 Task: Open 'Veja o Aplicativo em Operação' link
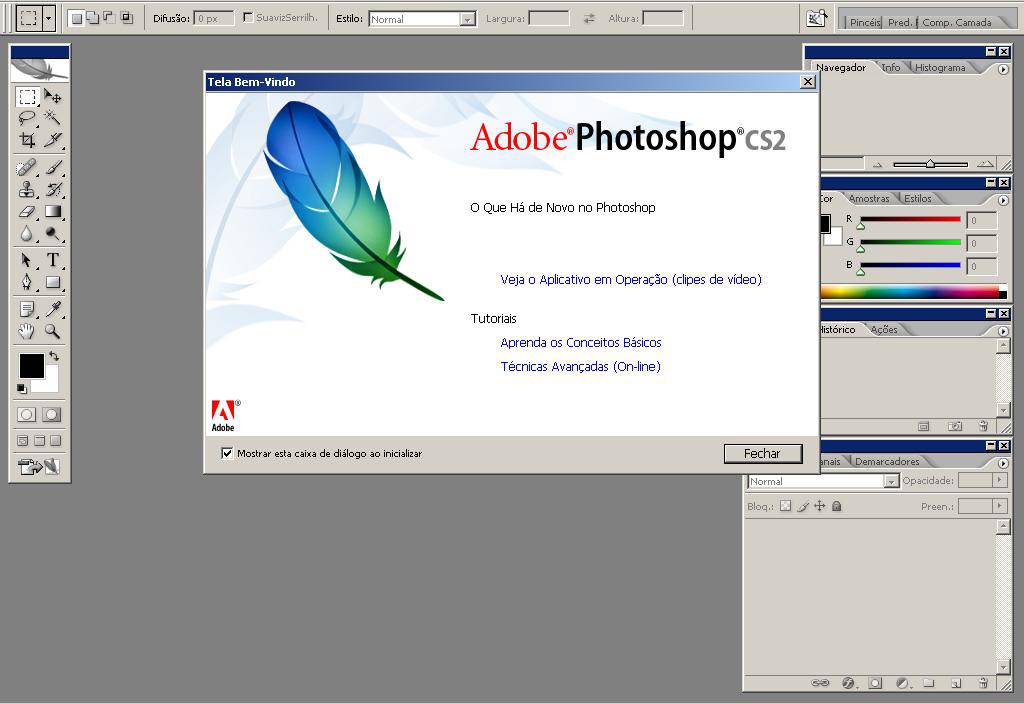631,280
